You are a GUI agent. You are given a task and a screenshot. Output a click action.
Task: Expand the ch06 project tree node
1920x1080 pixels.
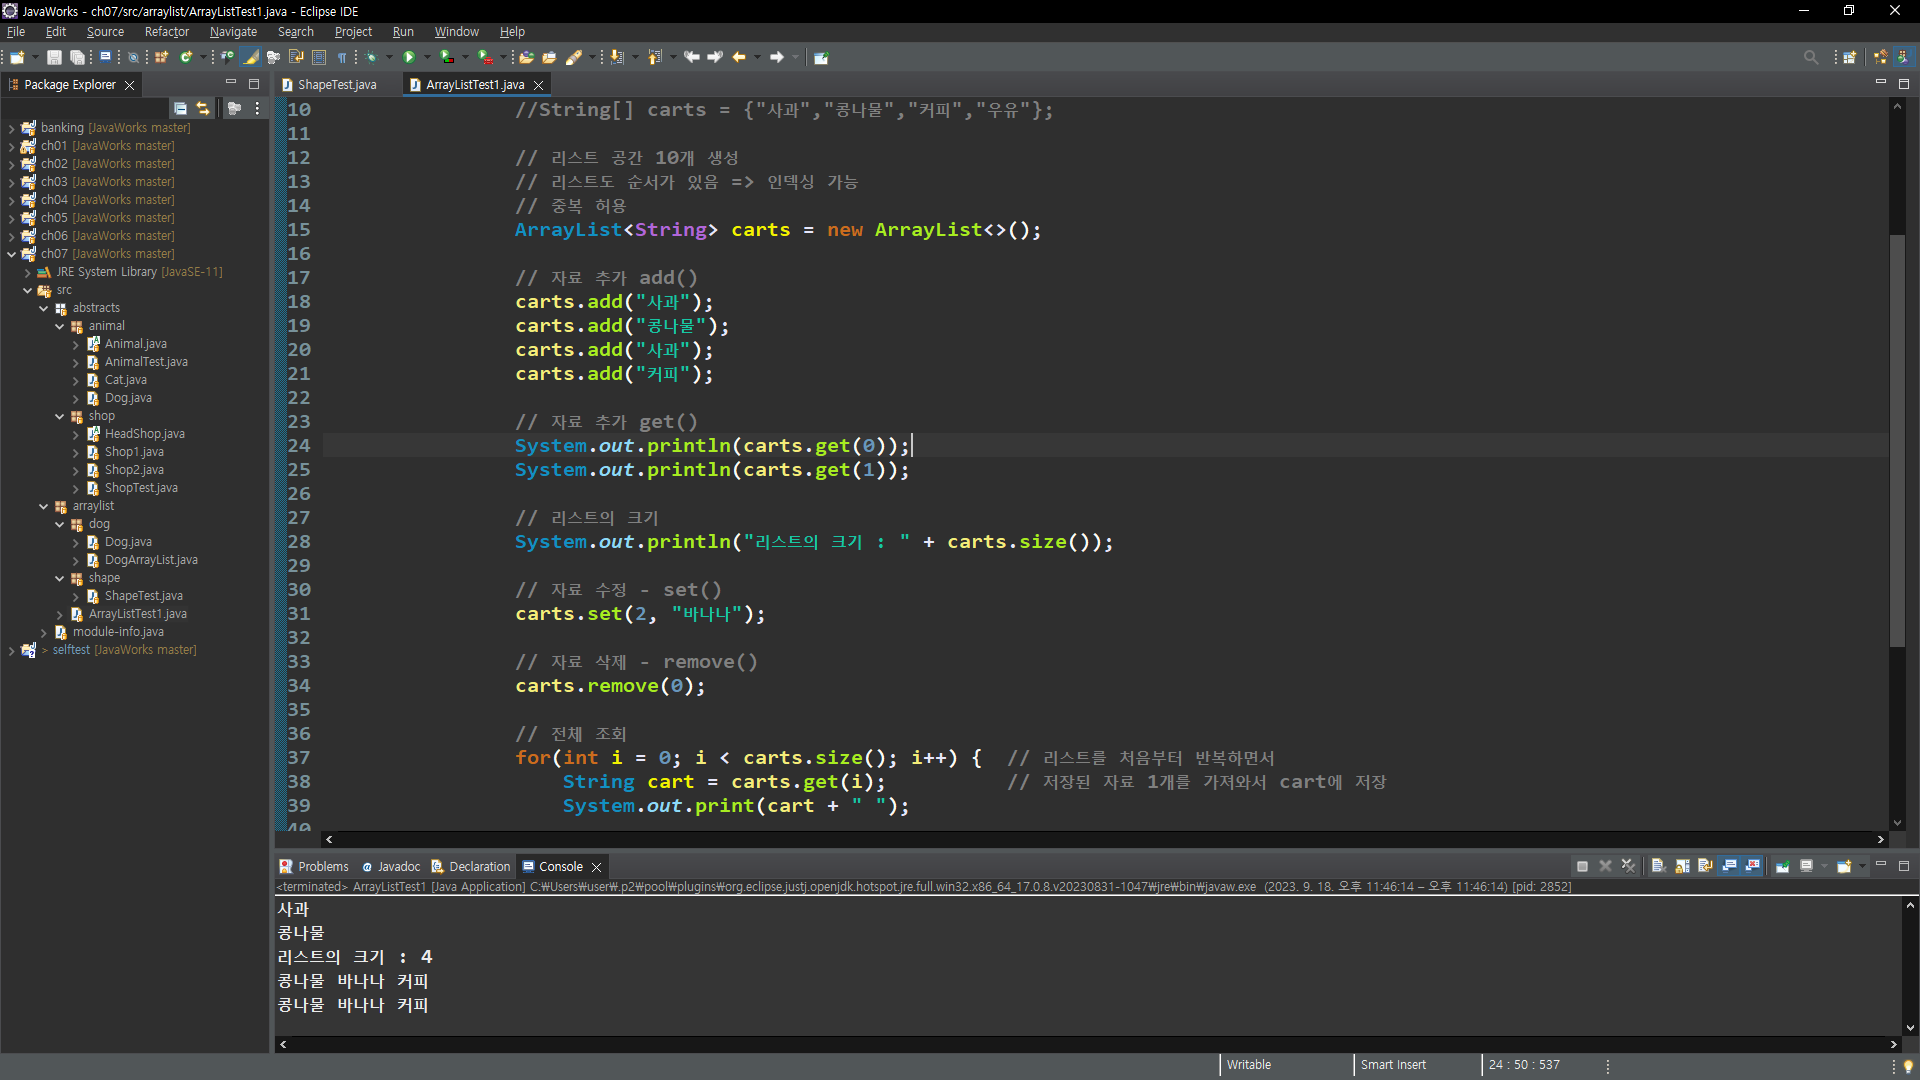click(x=11, y=236)
